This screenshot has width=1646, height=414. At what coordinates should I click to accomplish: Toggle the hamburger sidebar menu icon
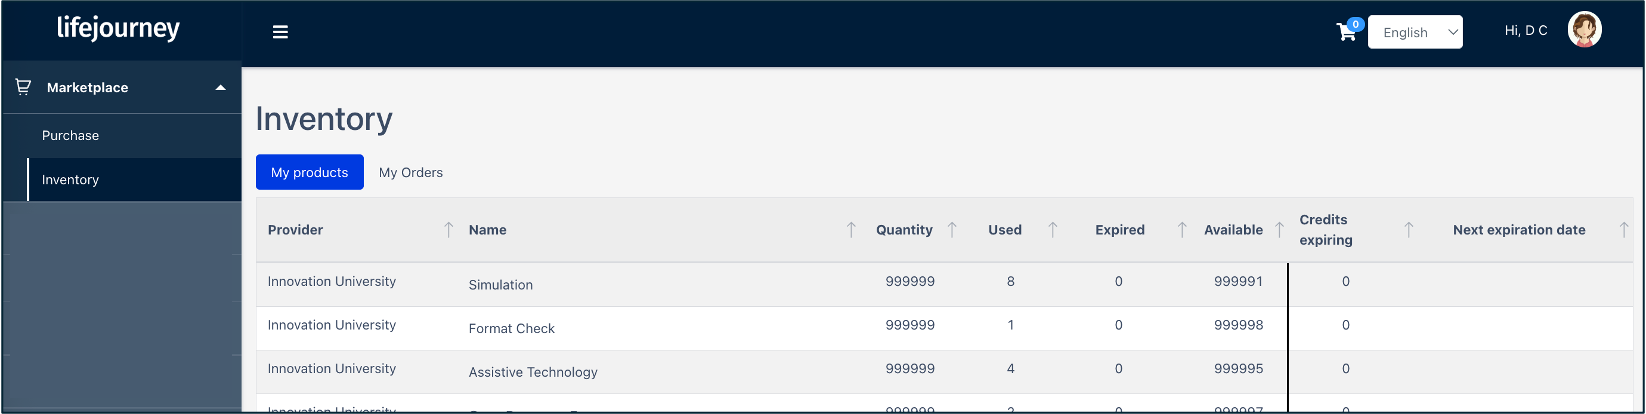pos(280,32)
